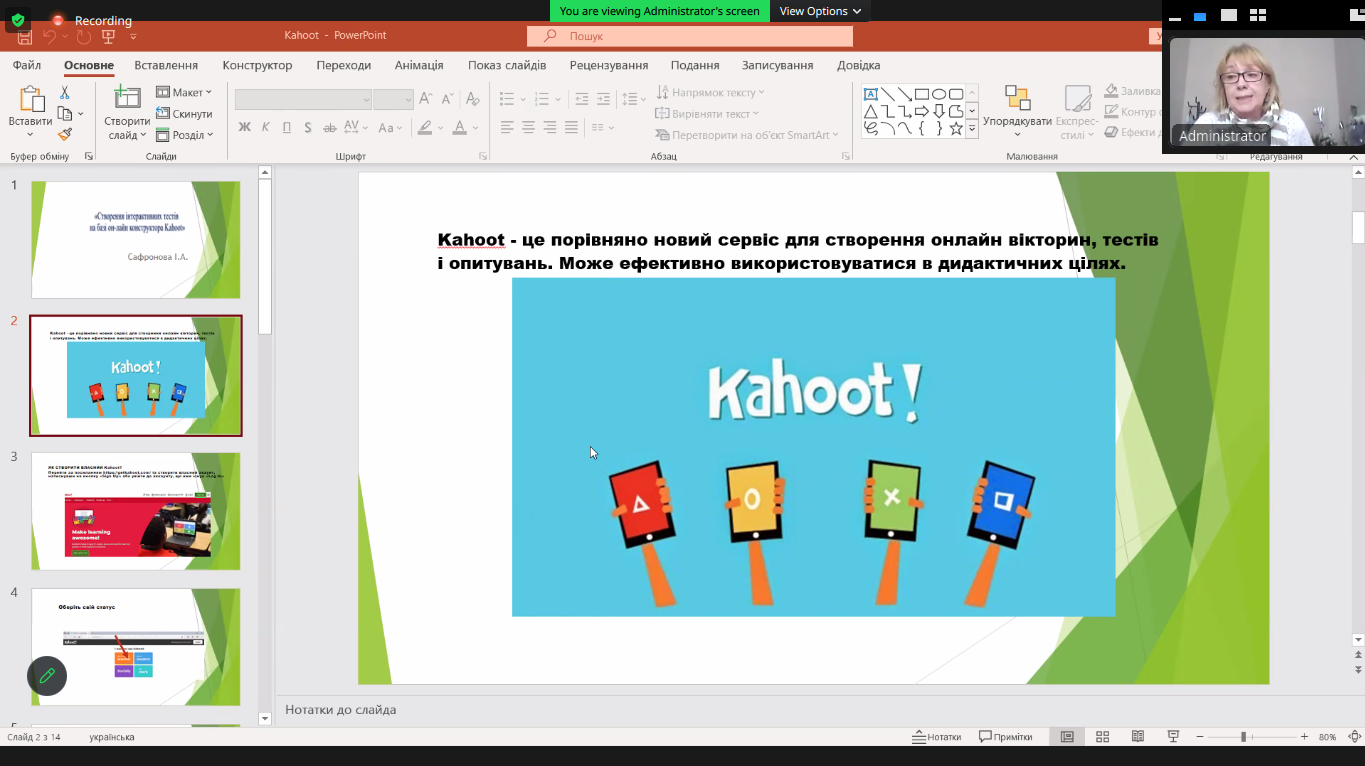This screenshot has height=766, width=1365.
Task: Open the Файл menu tab
Action: [x=27, y=65]
